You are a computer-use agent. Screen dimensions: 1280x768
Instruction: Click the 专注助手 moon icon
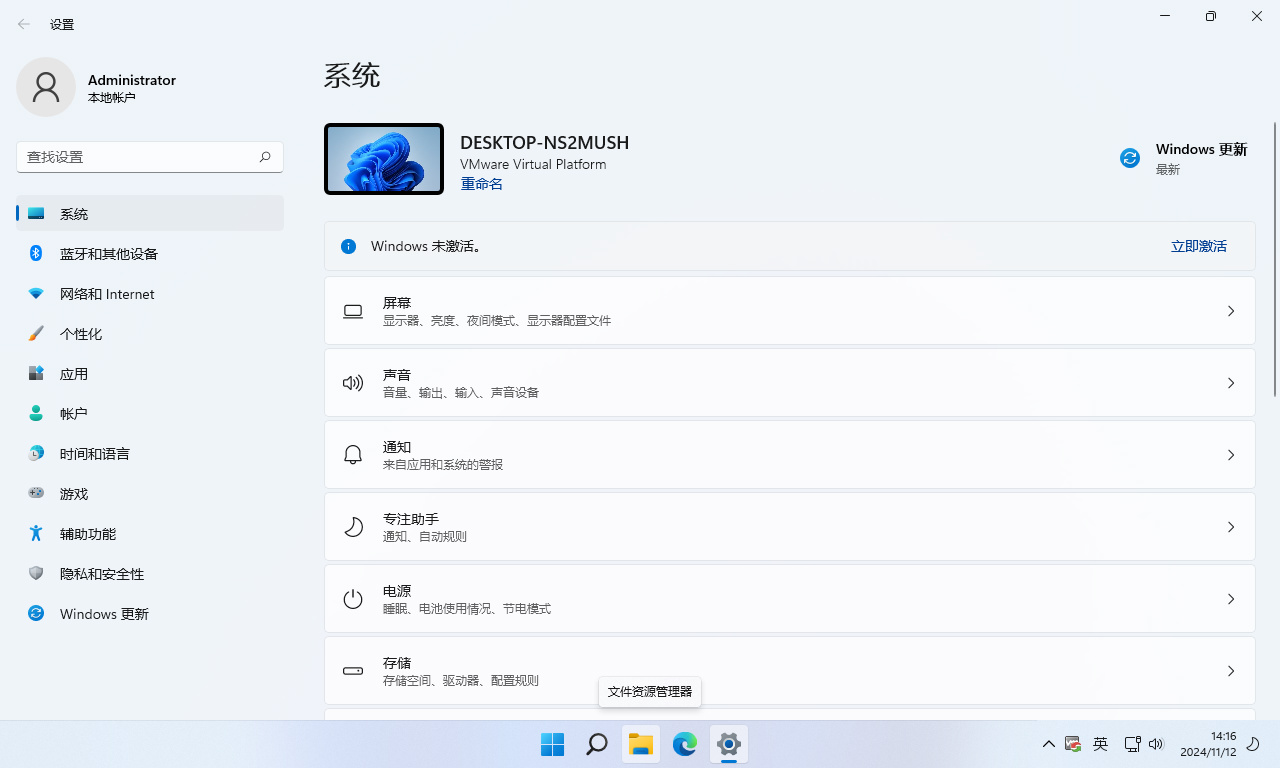point(353,527)
